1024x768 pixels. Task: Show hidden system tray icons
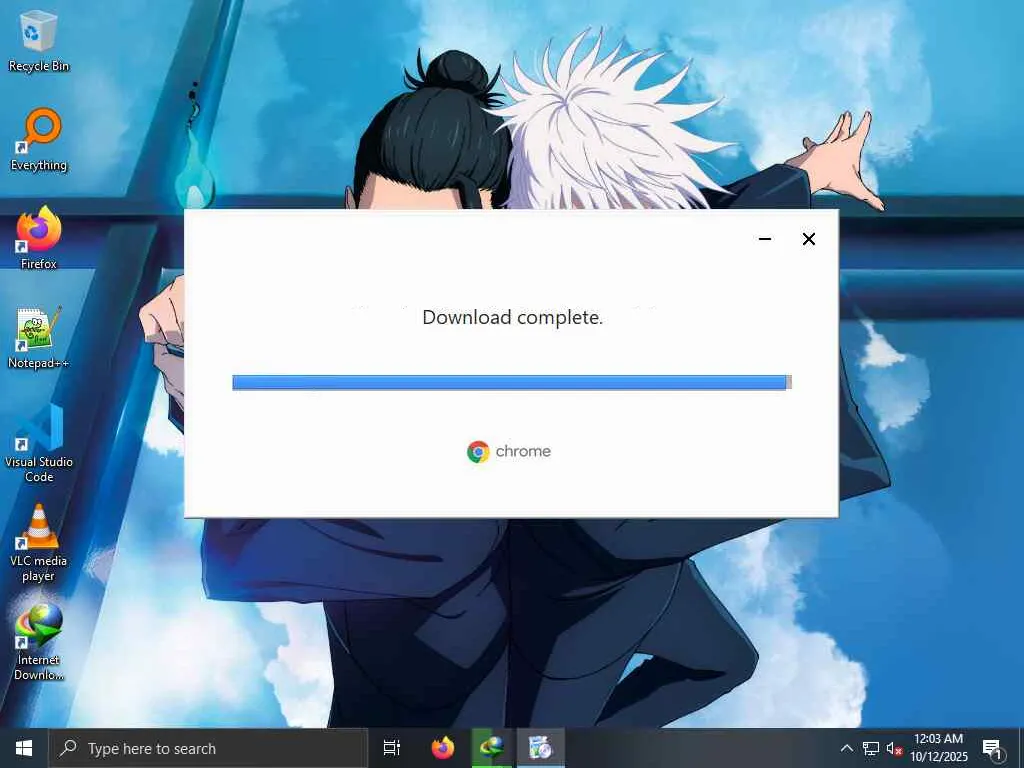tap(846, 748)
